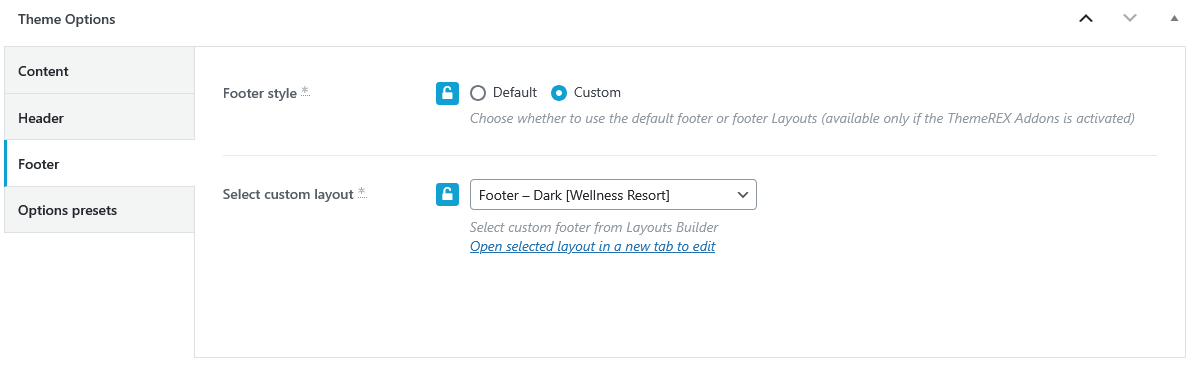
Task: Click the Footer style field label
Action: [260, 94]
